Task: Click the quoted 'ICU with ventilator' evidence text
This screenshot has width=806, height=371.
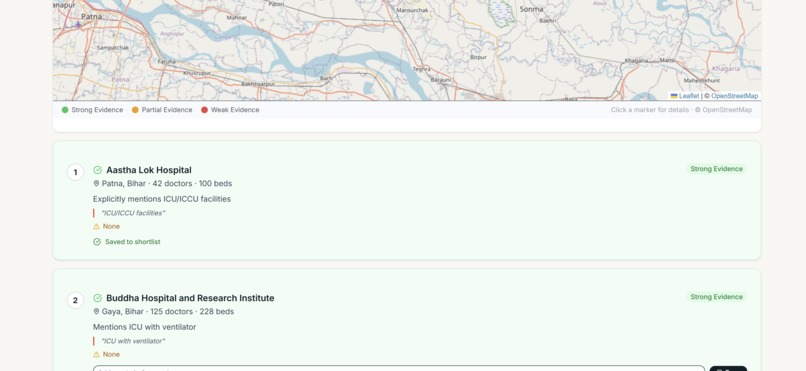Action: 134,341
